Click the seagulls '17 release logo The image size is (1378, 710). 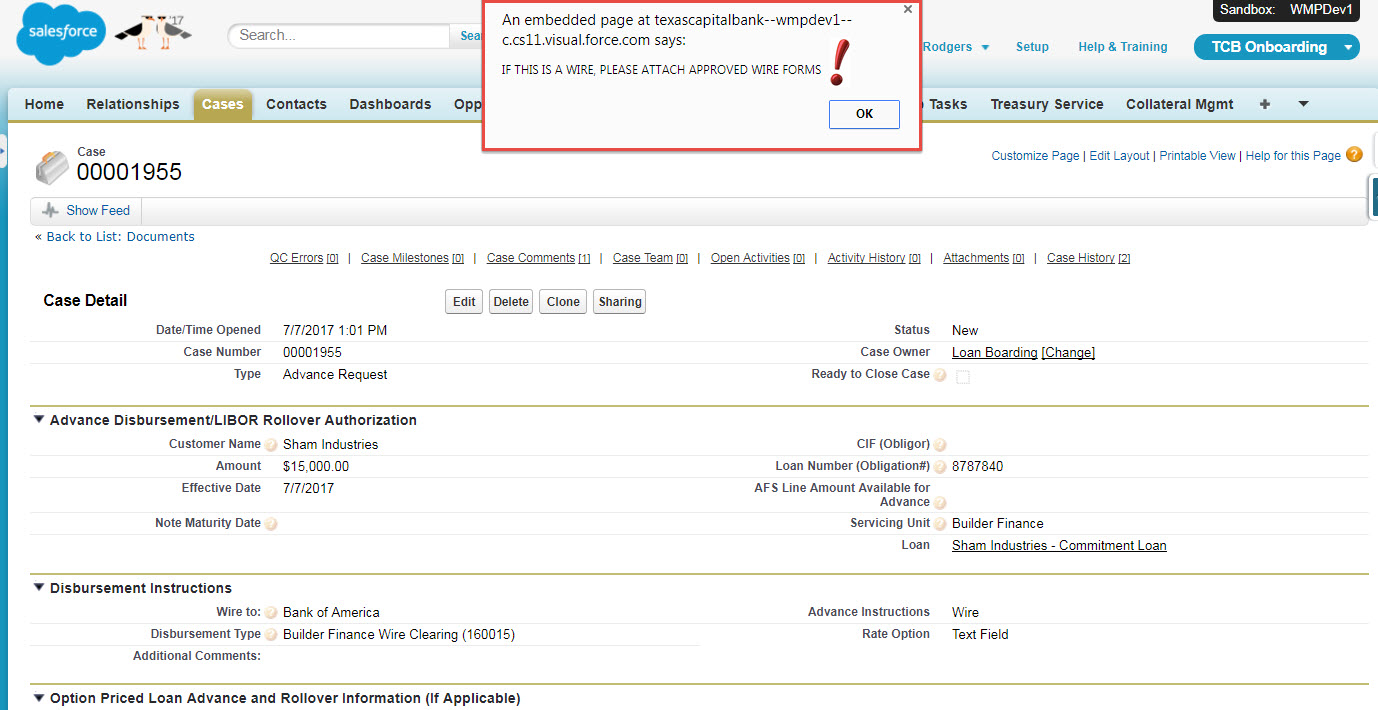click(154, 32)
